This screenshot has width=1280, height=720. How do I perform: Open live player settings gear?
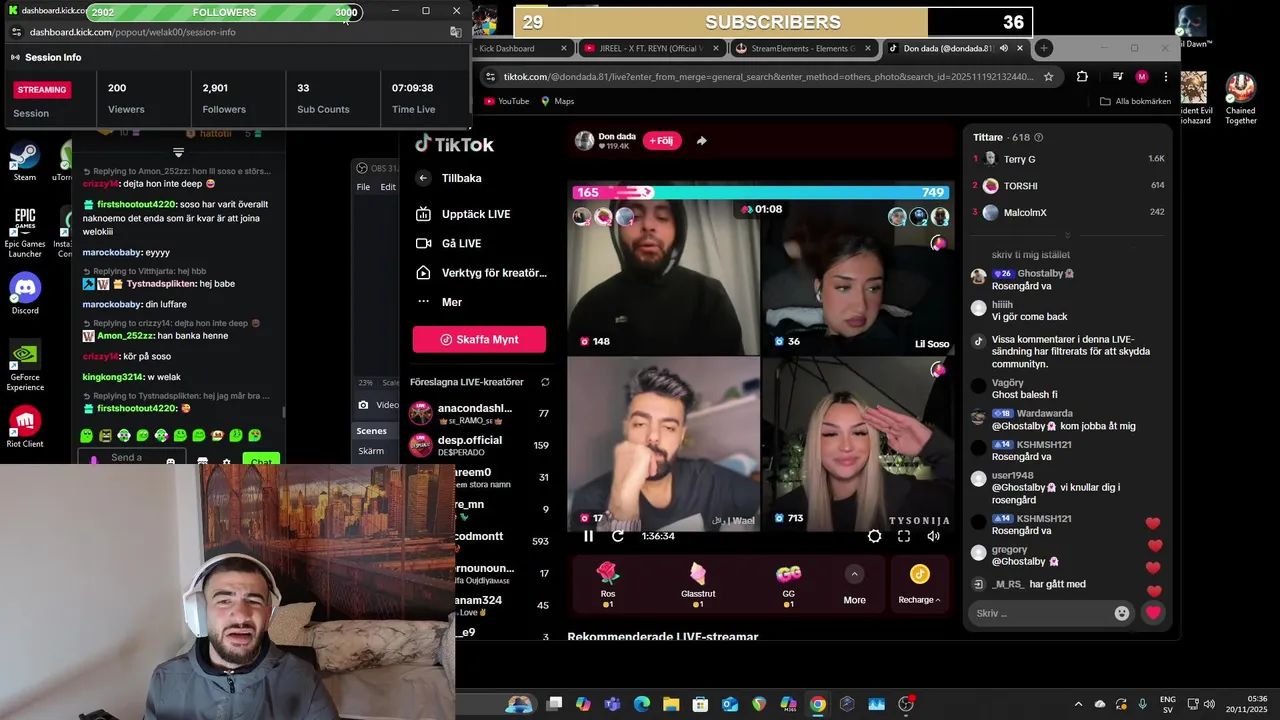pyautogui.click(x=874, y=536)
